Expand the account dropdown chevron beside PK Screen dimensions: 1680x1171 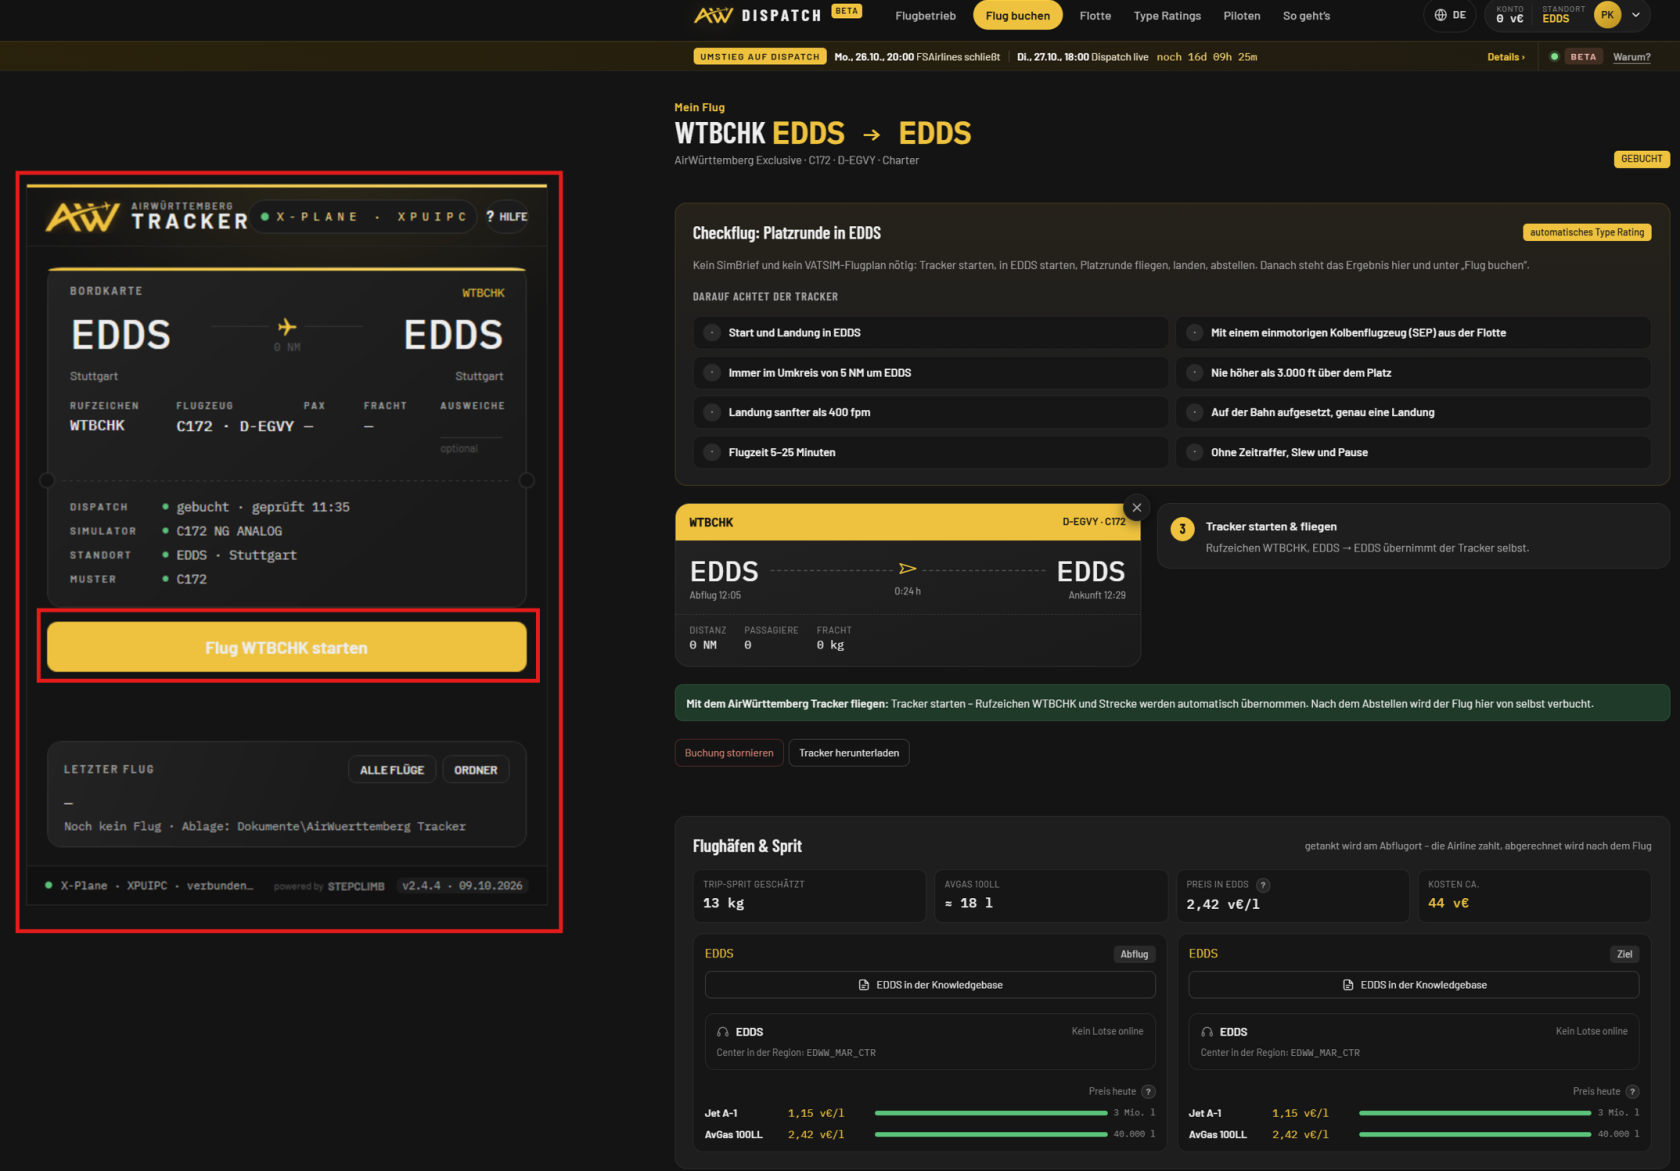[1636, 15]
